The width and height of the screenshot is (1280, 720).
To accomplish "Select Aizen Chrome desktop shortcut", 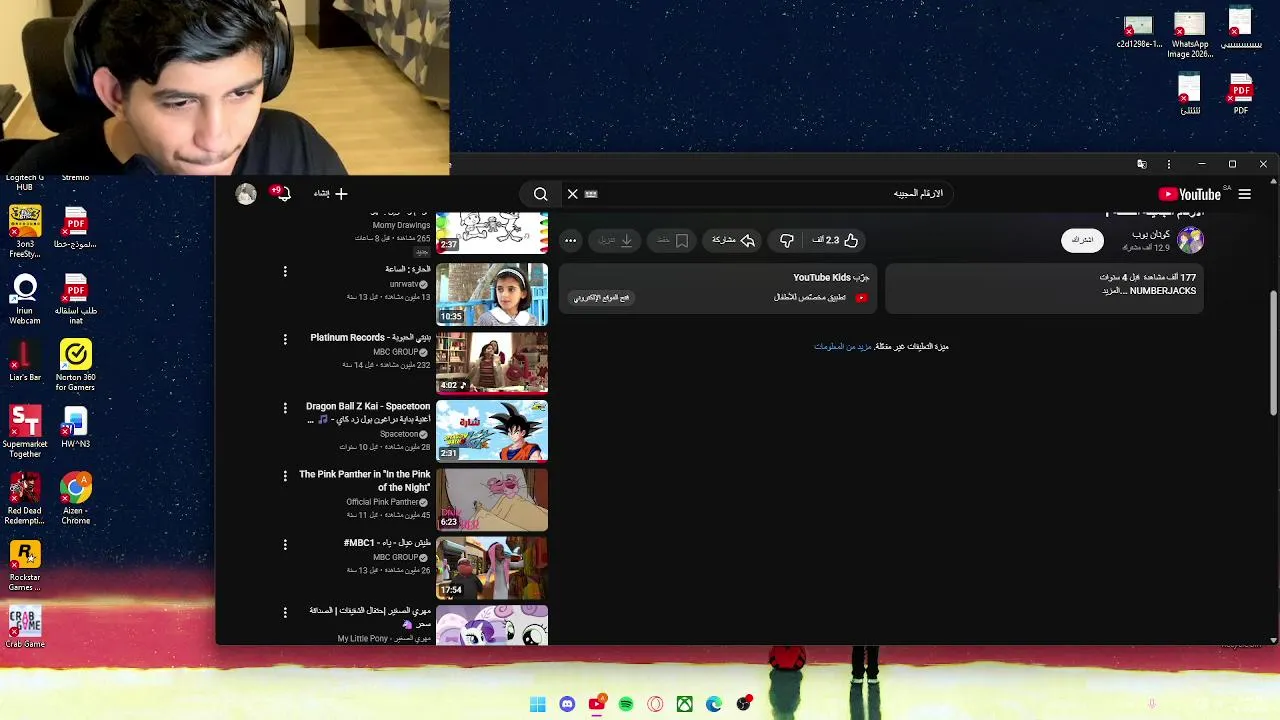I will [75, 499].
